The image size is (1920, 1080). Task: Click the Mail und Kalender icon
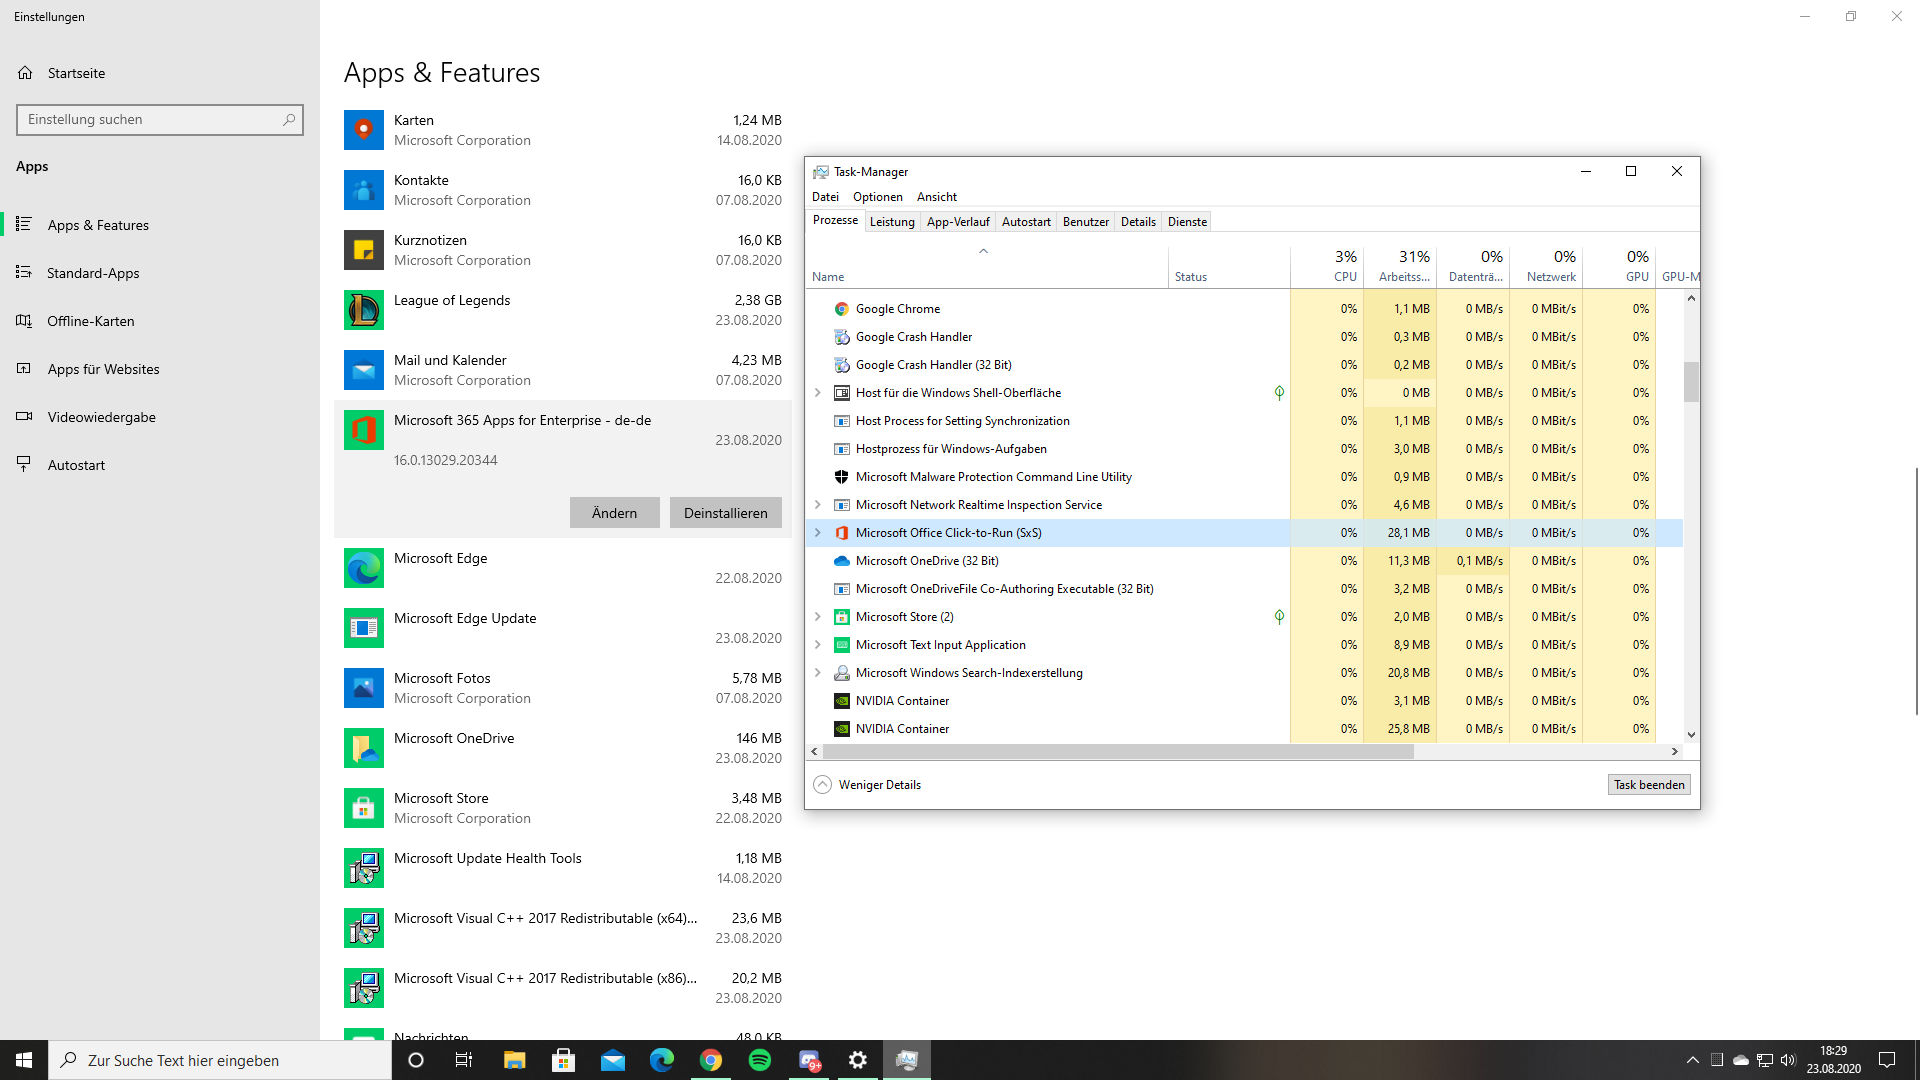click(364, 370)
